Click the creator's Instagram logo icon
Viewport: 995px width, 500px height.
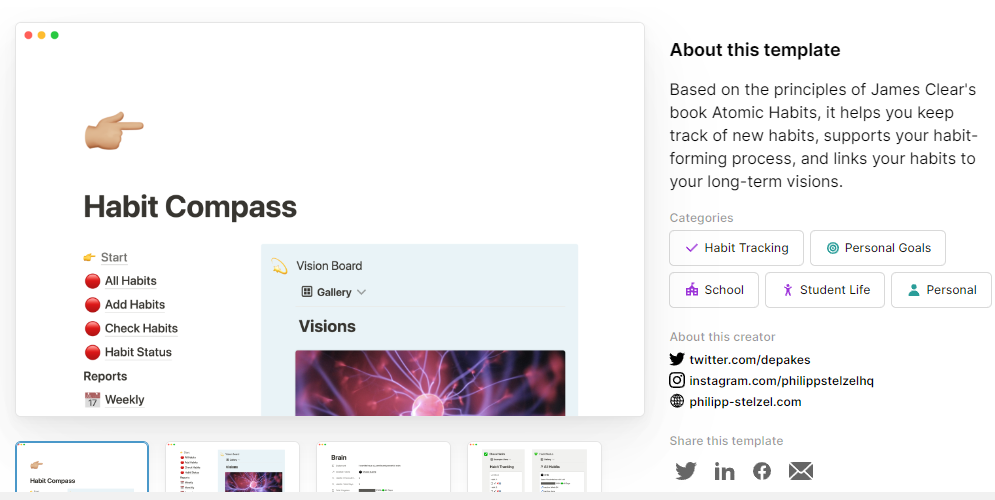[677, 380]
